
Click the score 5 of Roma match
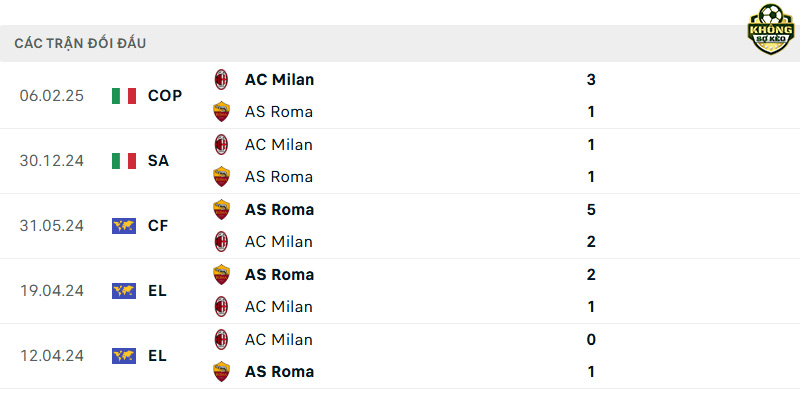click(591, 210)
